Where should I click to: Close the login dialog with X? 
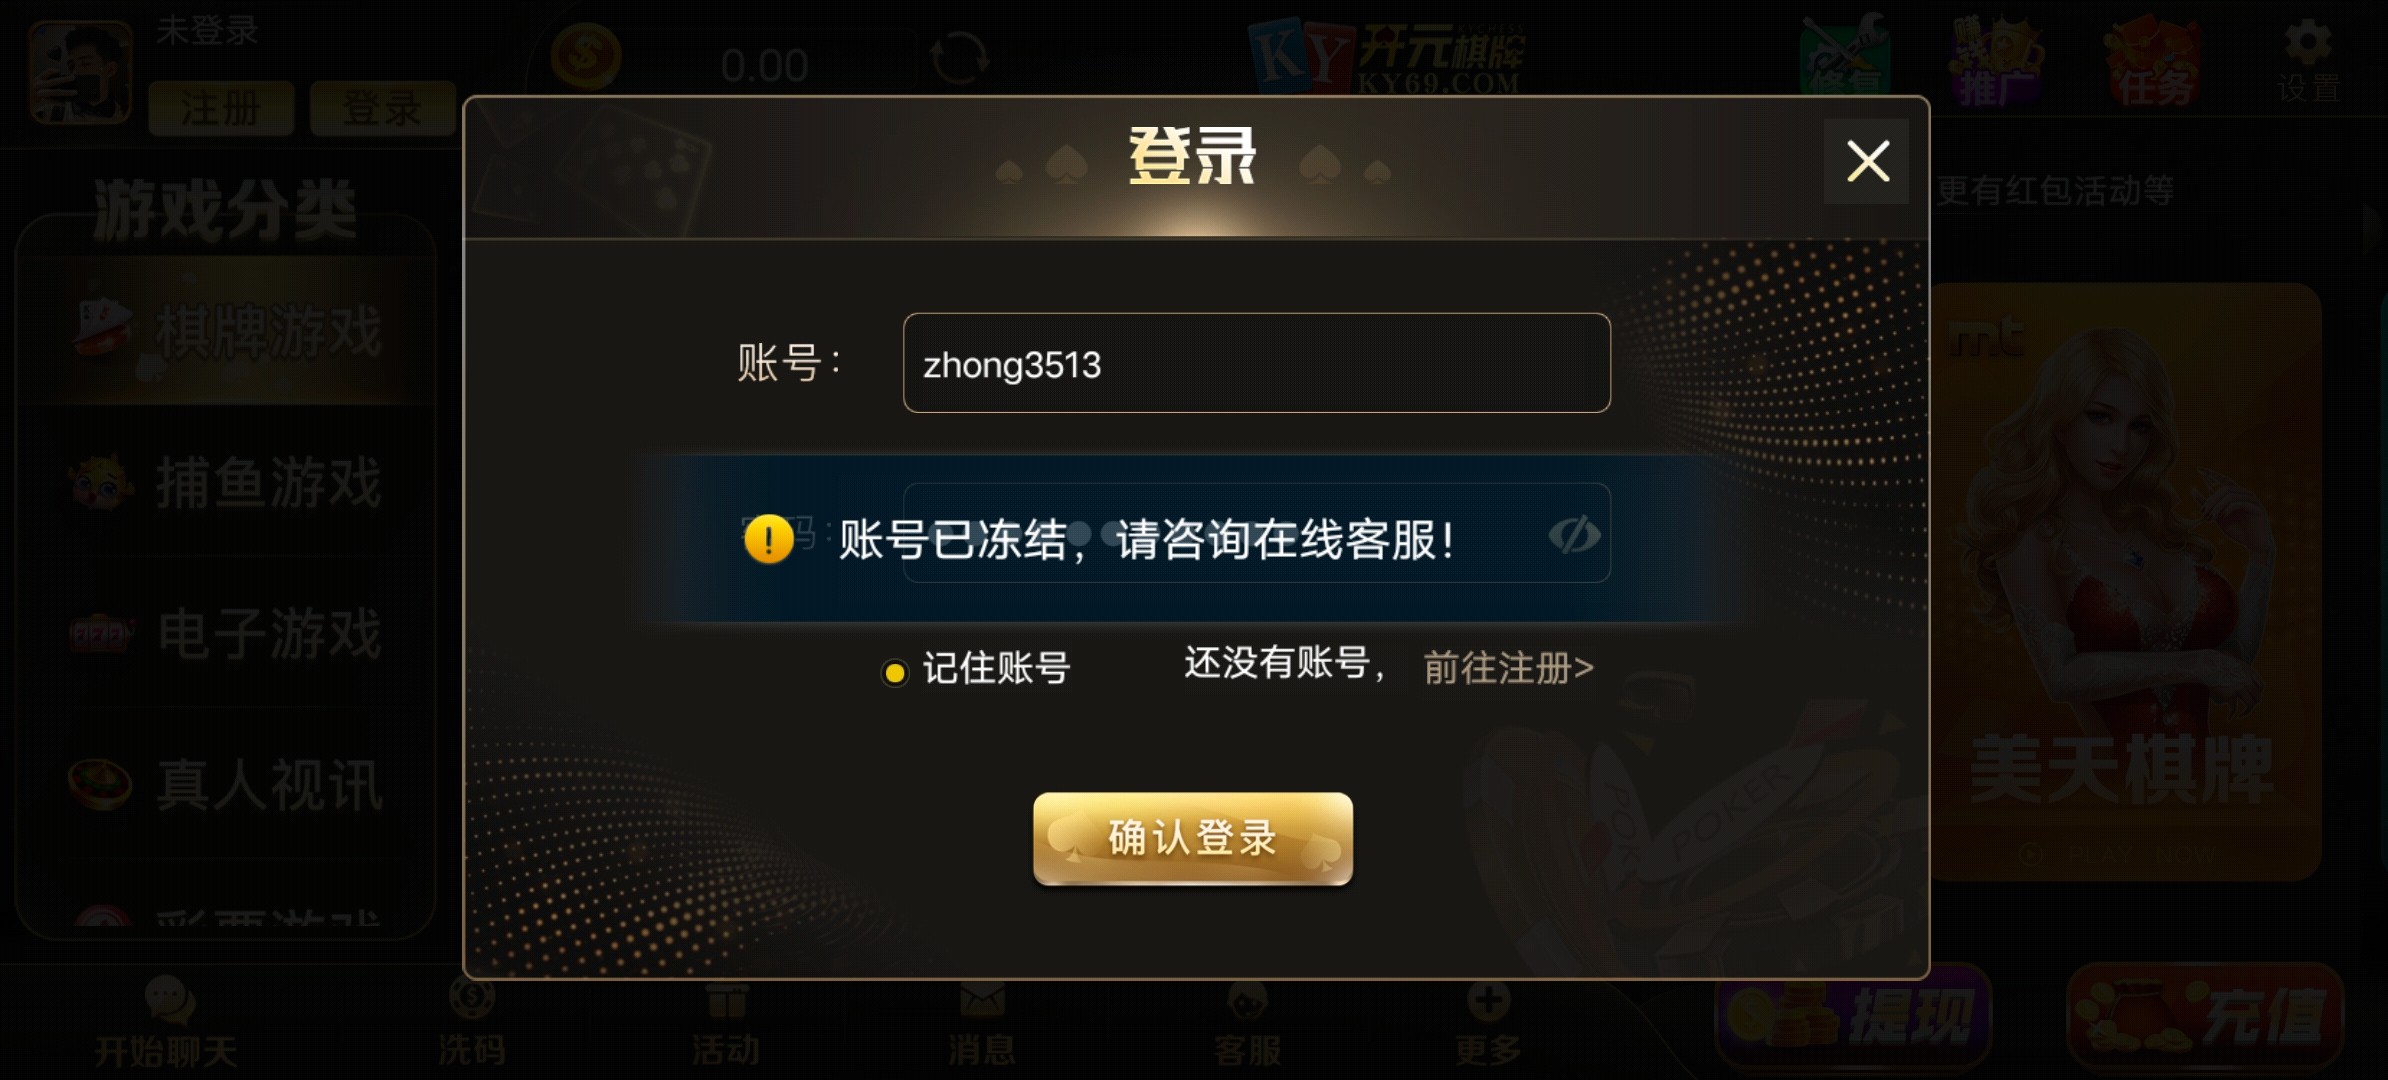tap(1866, 161)
